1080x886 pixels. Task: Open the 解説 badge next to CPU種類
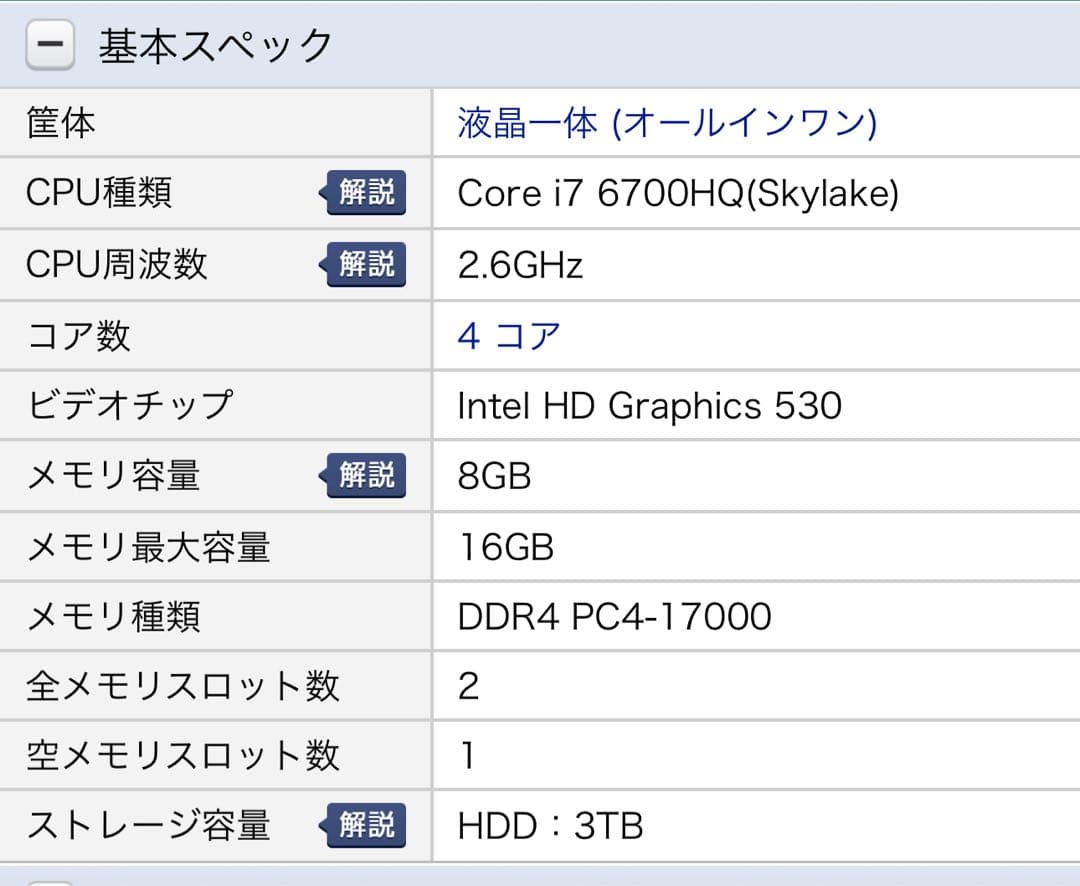[x=365, y=193]
